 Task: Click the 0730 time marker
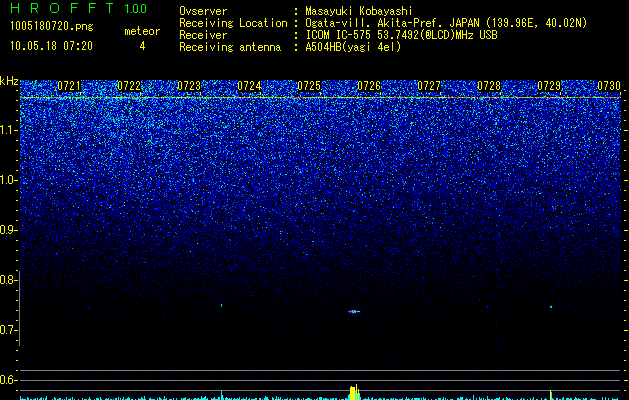pos(609,86)
